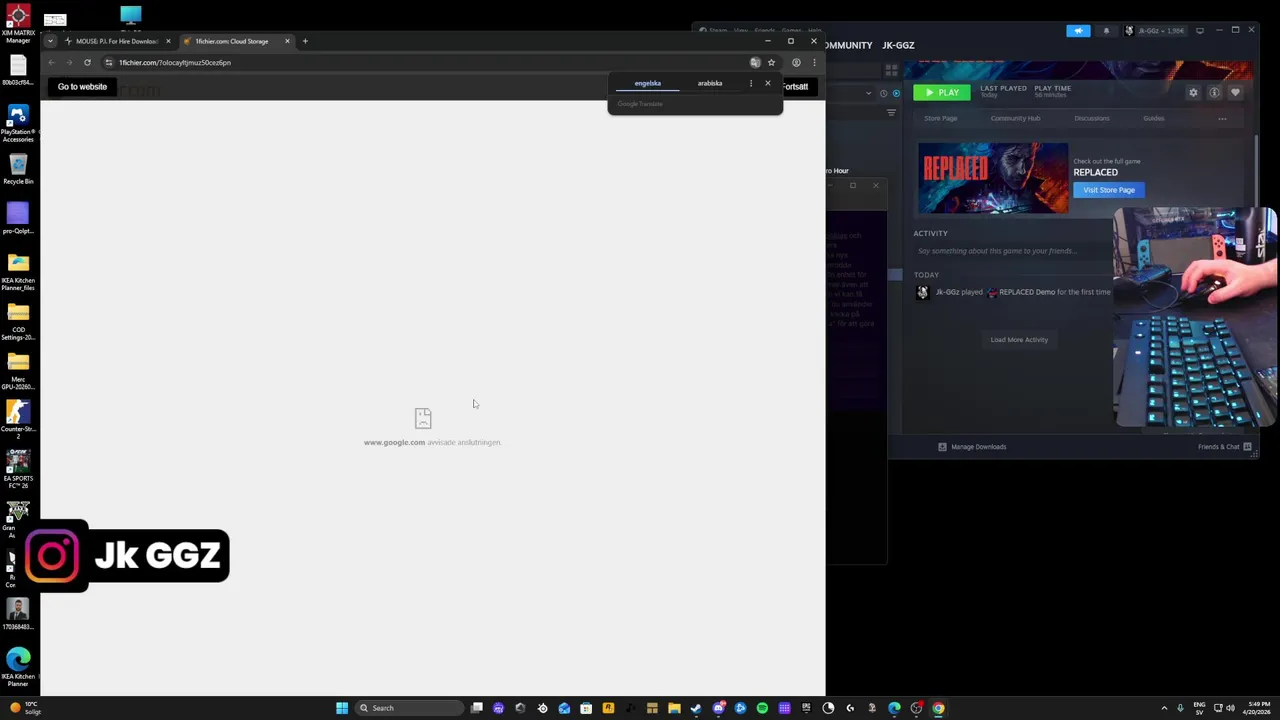1280x720 pixels.
Task: Open the Store Page link in Steam
Action: pyautogui.click(x=940, y=118)
